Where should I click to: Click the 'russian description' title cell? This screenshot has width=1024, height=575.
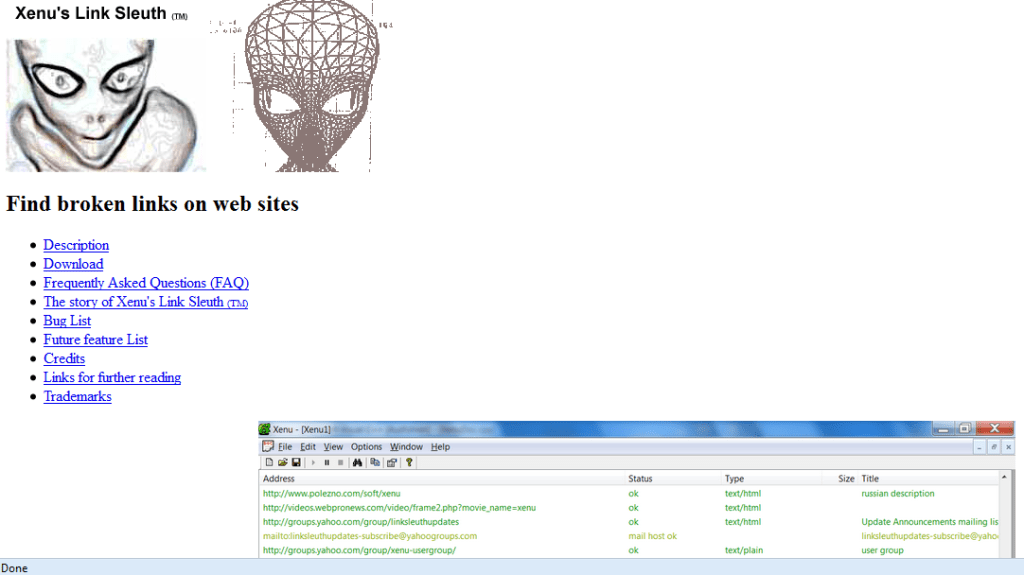898,493
